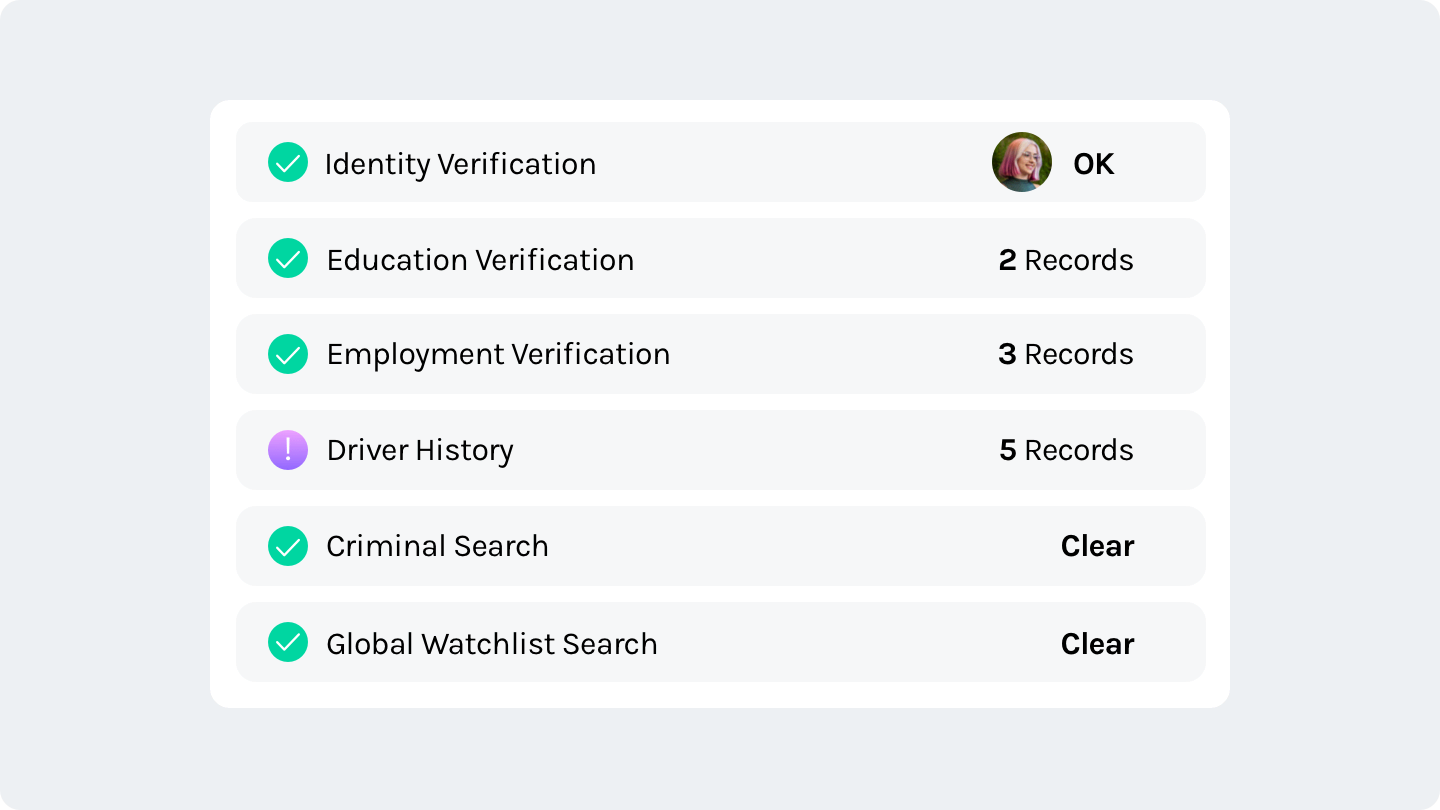Select the Global Watchlist Search label
This screenshot has width=1440, height=810.
tap(492, 644)
